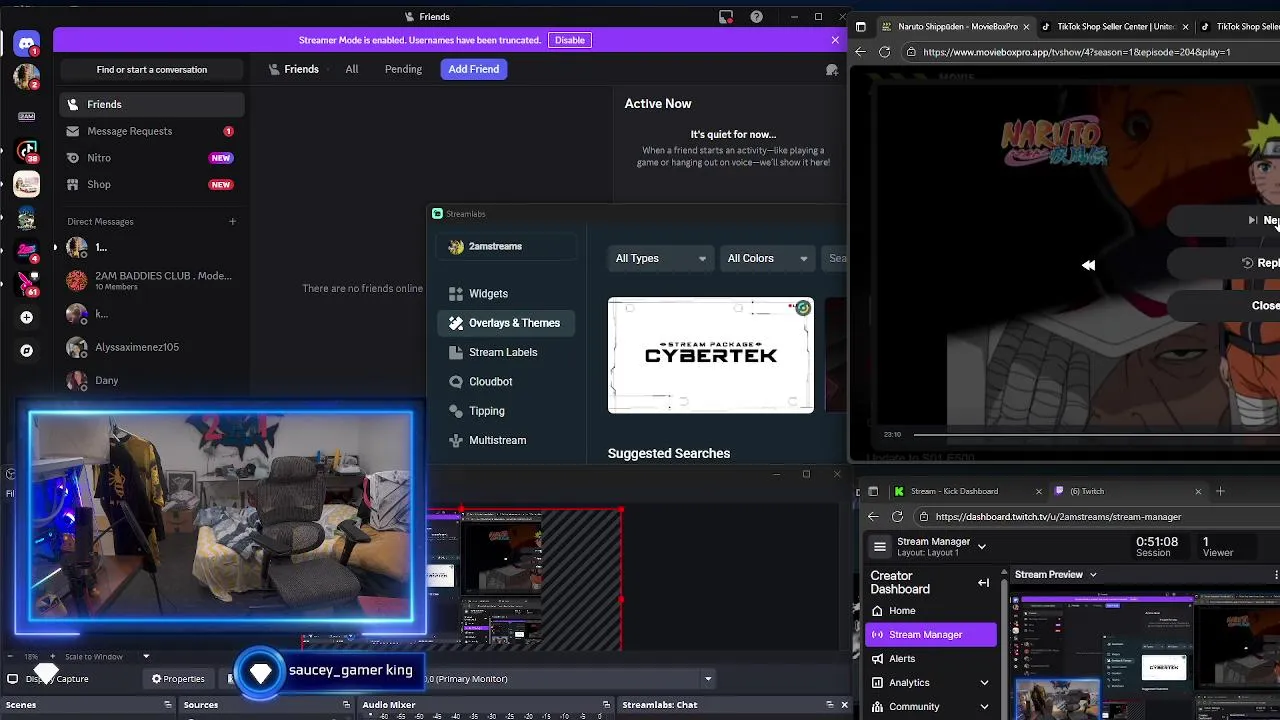Open Twitch dashboard hamburger menu
Screen dimensions: 1280x720
(880, 547)
